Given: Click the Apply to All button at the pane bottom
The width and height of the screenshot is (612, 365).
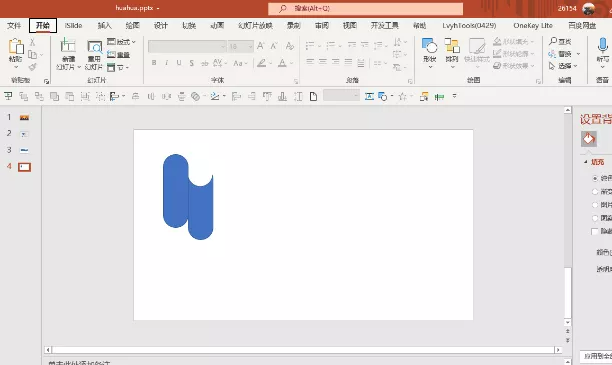Looking at the screenshot, I should coord(596,356).
